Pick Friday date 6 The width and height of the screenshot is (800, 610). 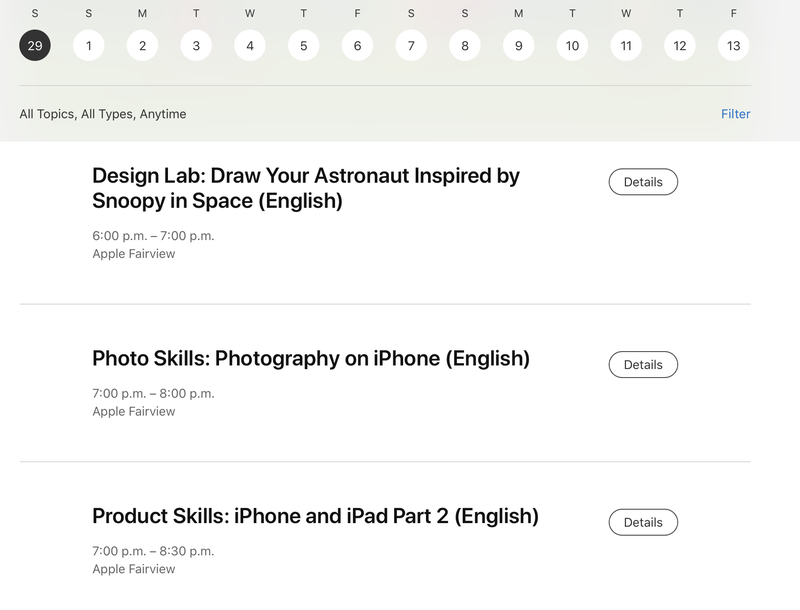pyautogui.click(x=357, y=45)
